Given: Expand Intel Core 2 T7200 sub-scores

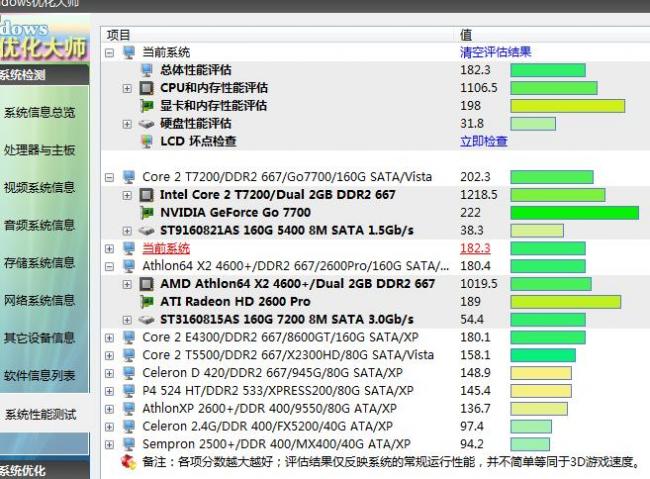Looking at the screenshot, I should click(127, 195).
